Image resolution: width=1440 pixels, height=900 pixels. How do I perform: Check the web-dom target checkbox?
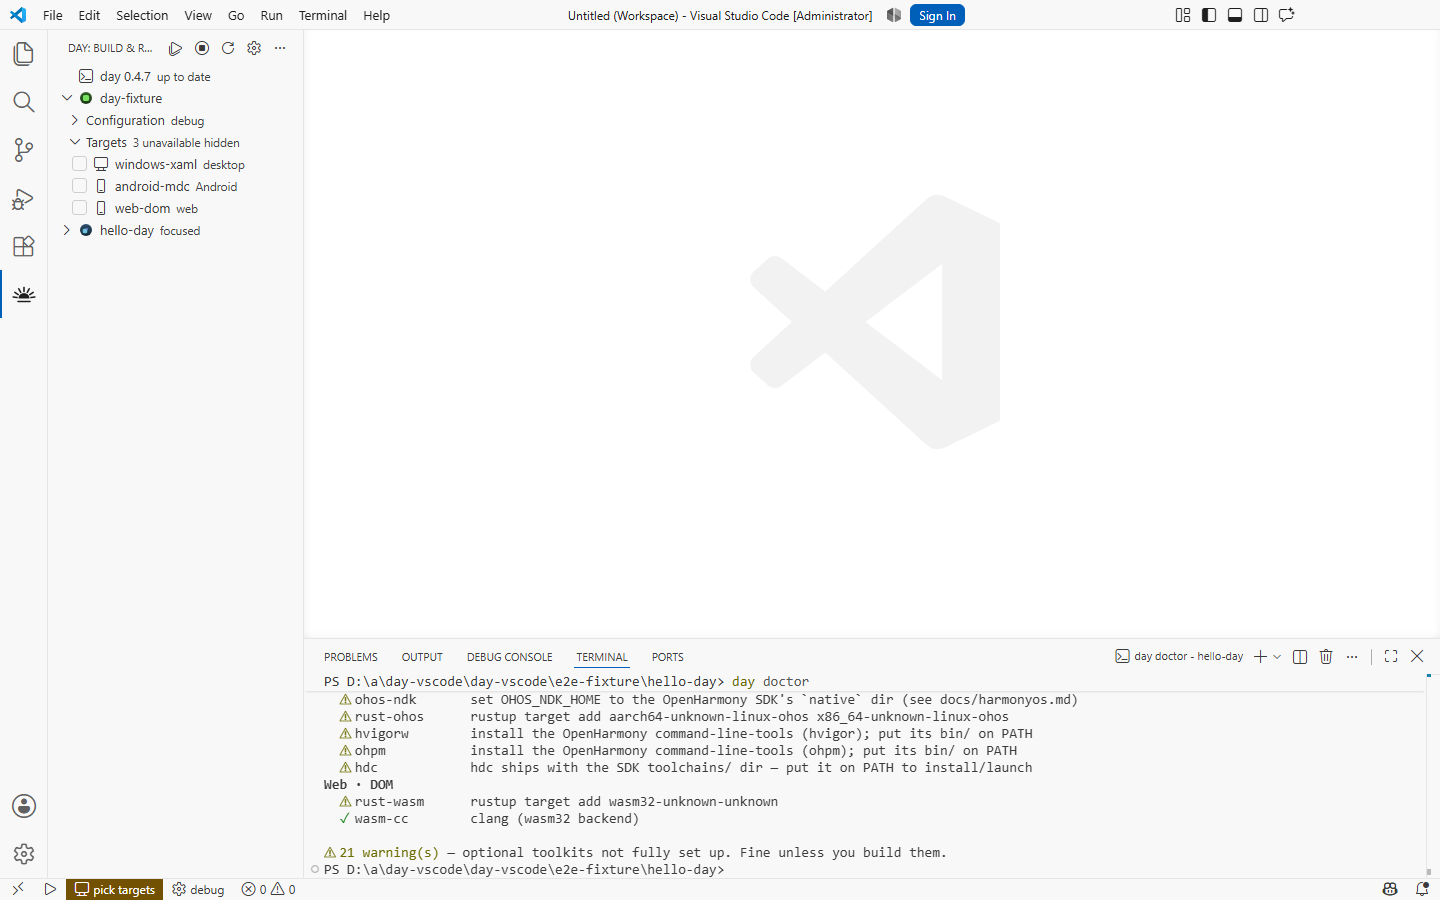tap(79, 208)
